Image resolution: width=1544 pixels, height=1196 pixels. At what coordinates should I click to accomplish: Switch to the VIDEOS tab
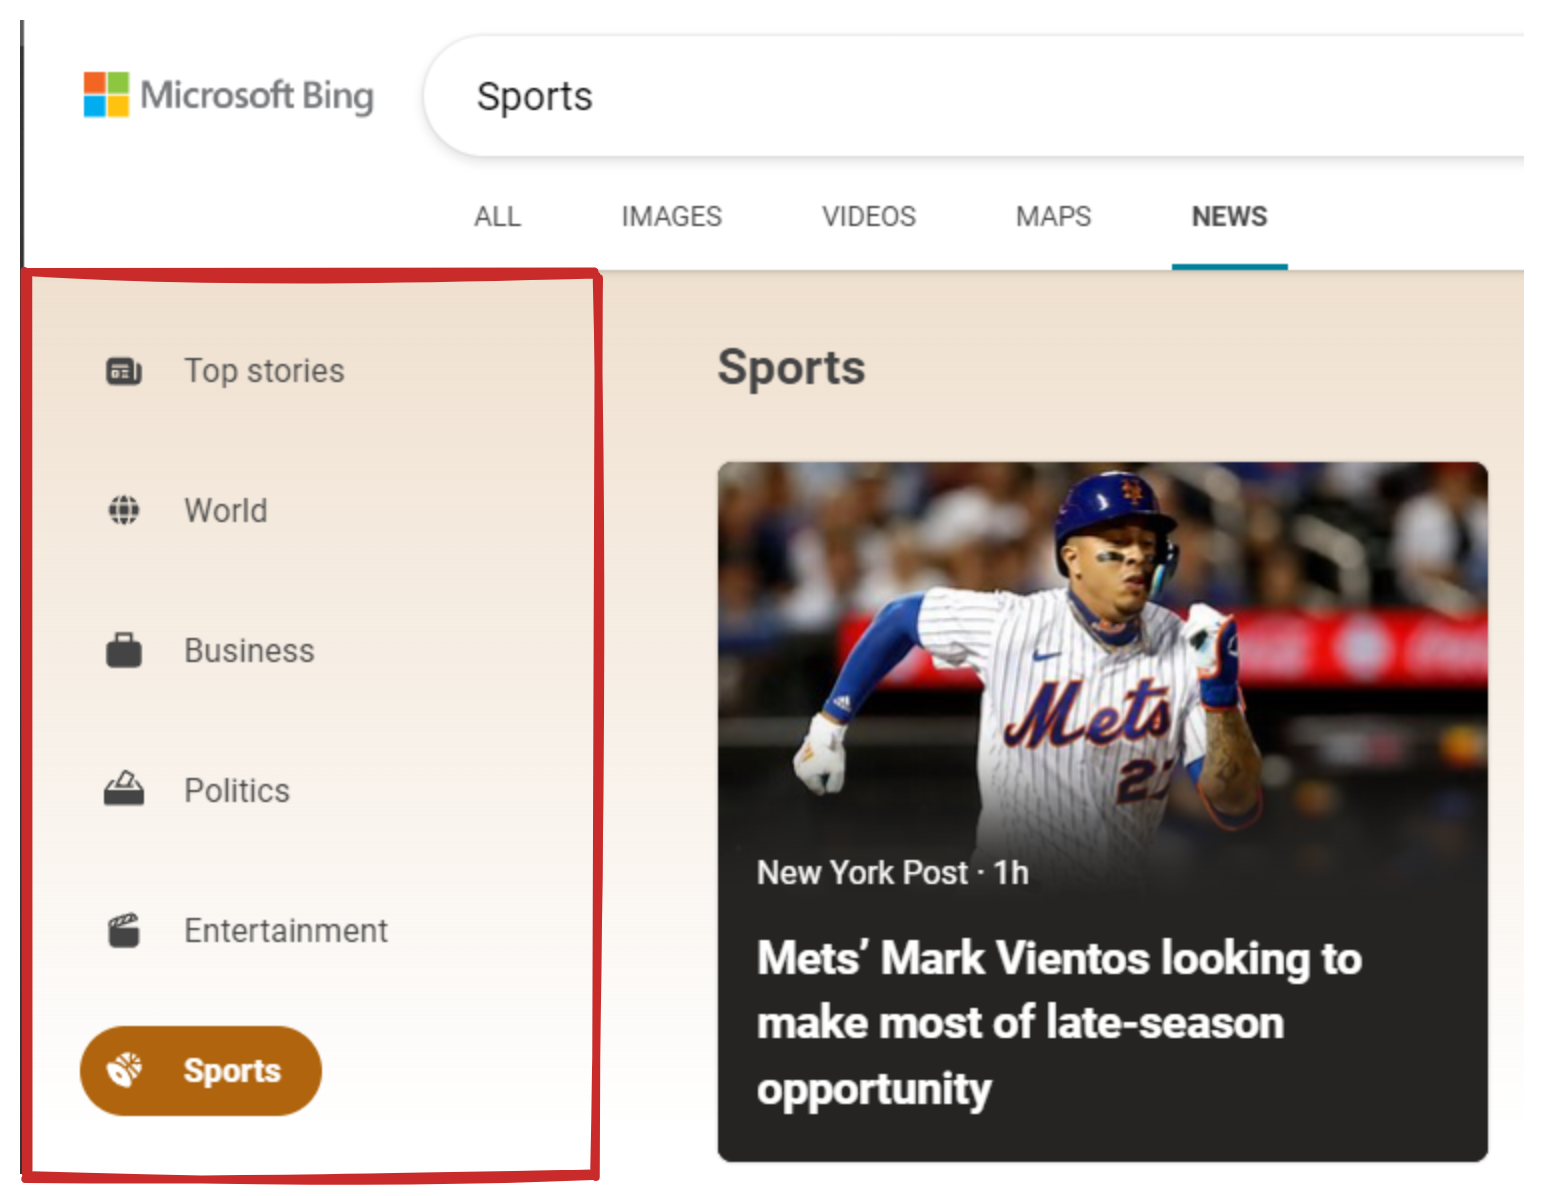click(x=868, y=217)
